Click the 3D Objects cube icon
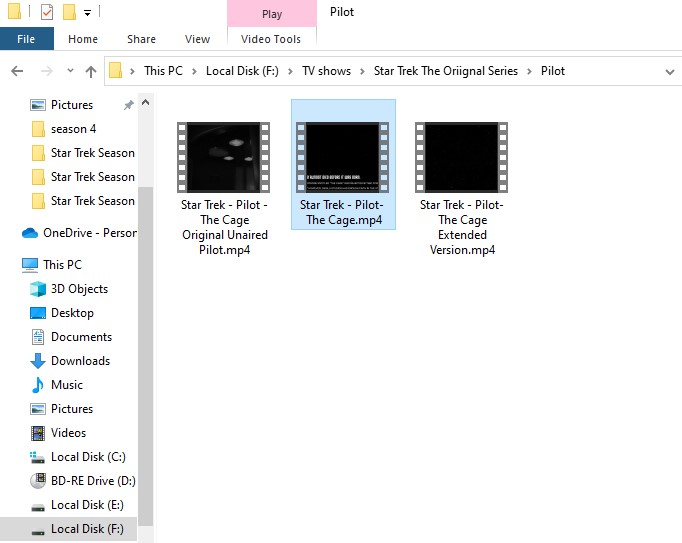 [38, 289]
